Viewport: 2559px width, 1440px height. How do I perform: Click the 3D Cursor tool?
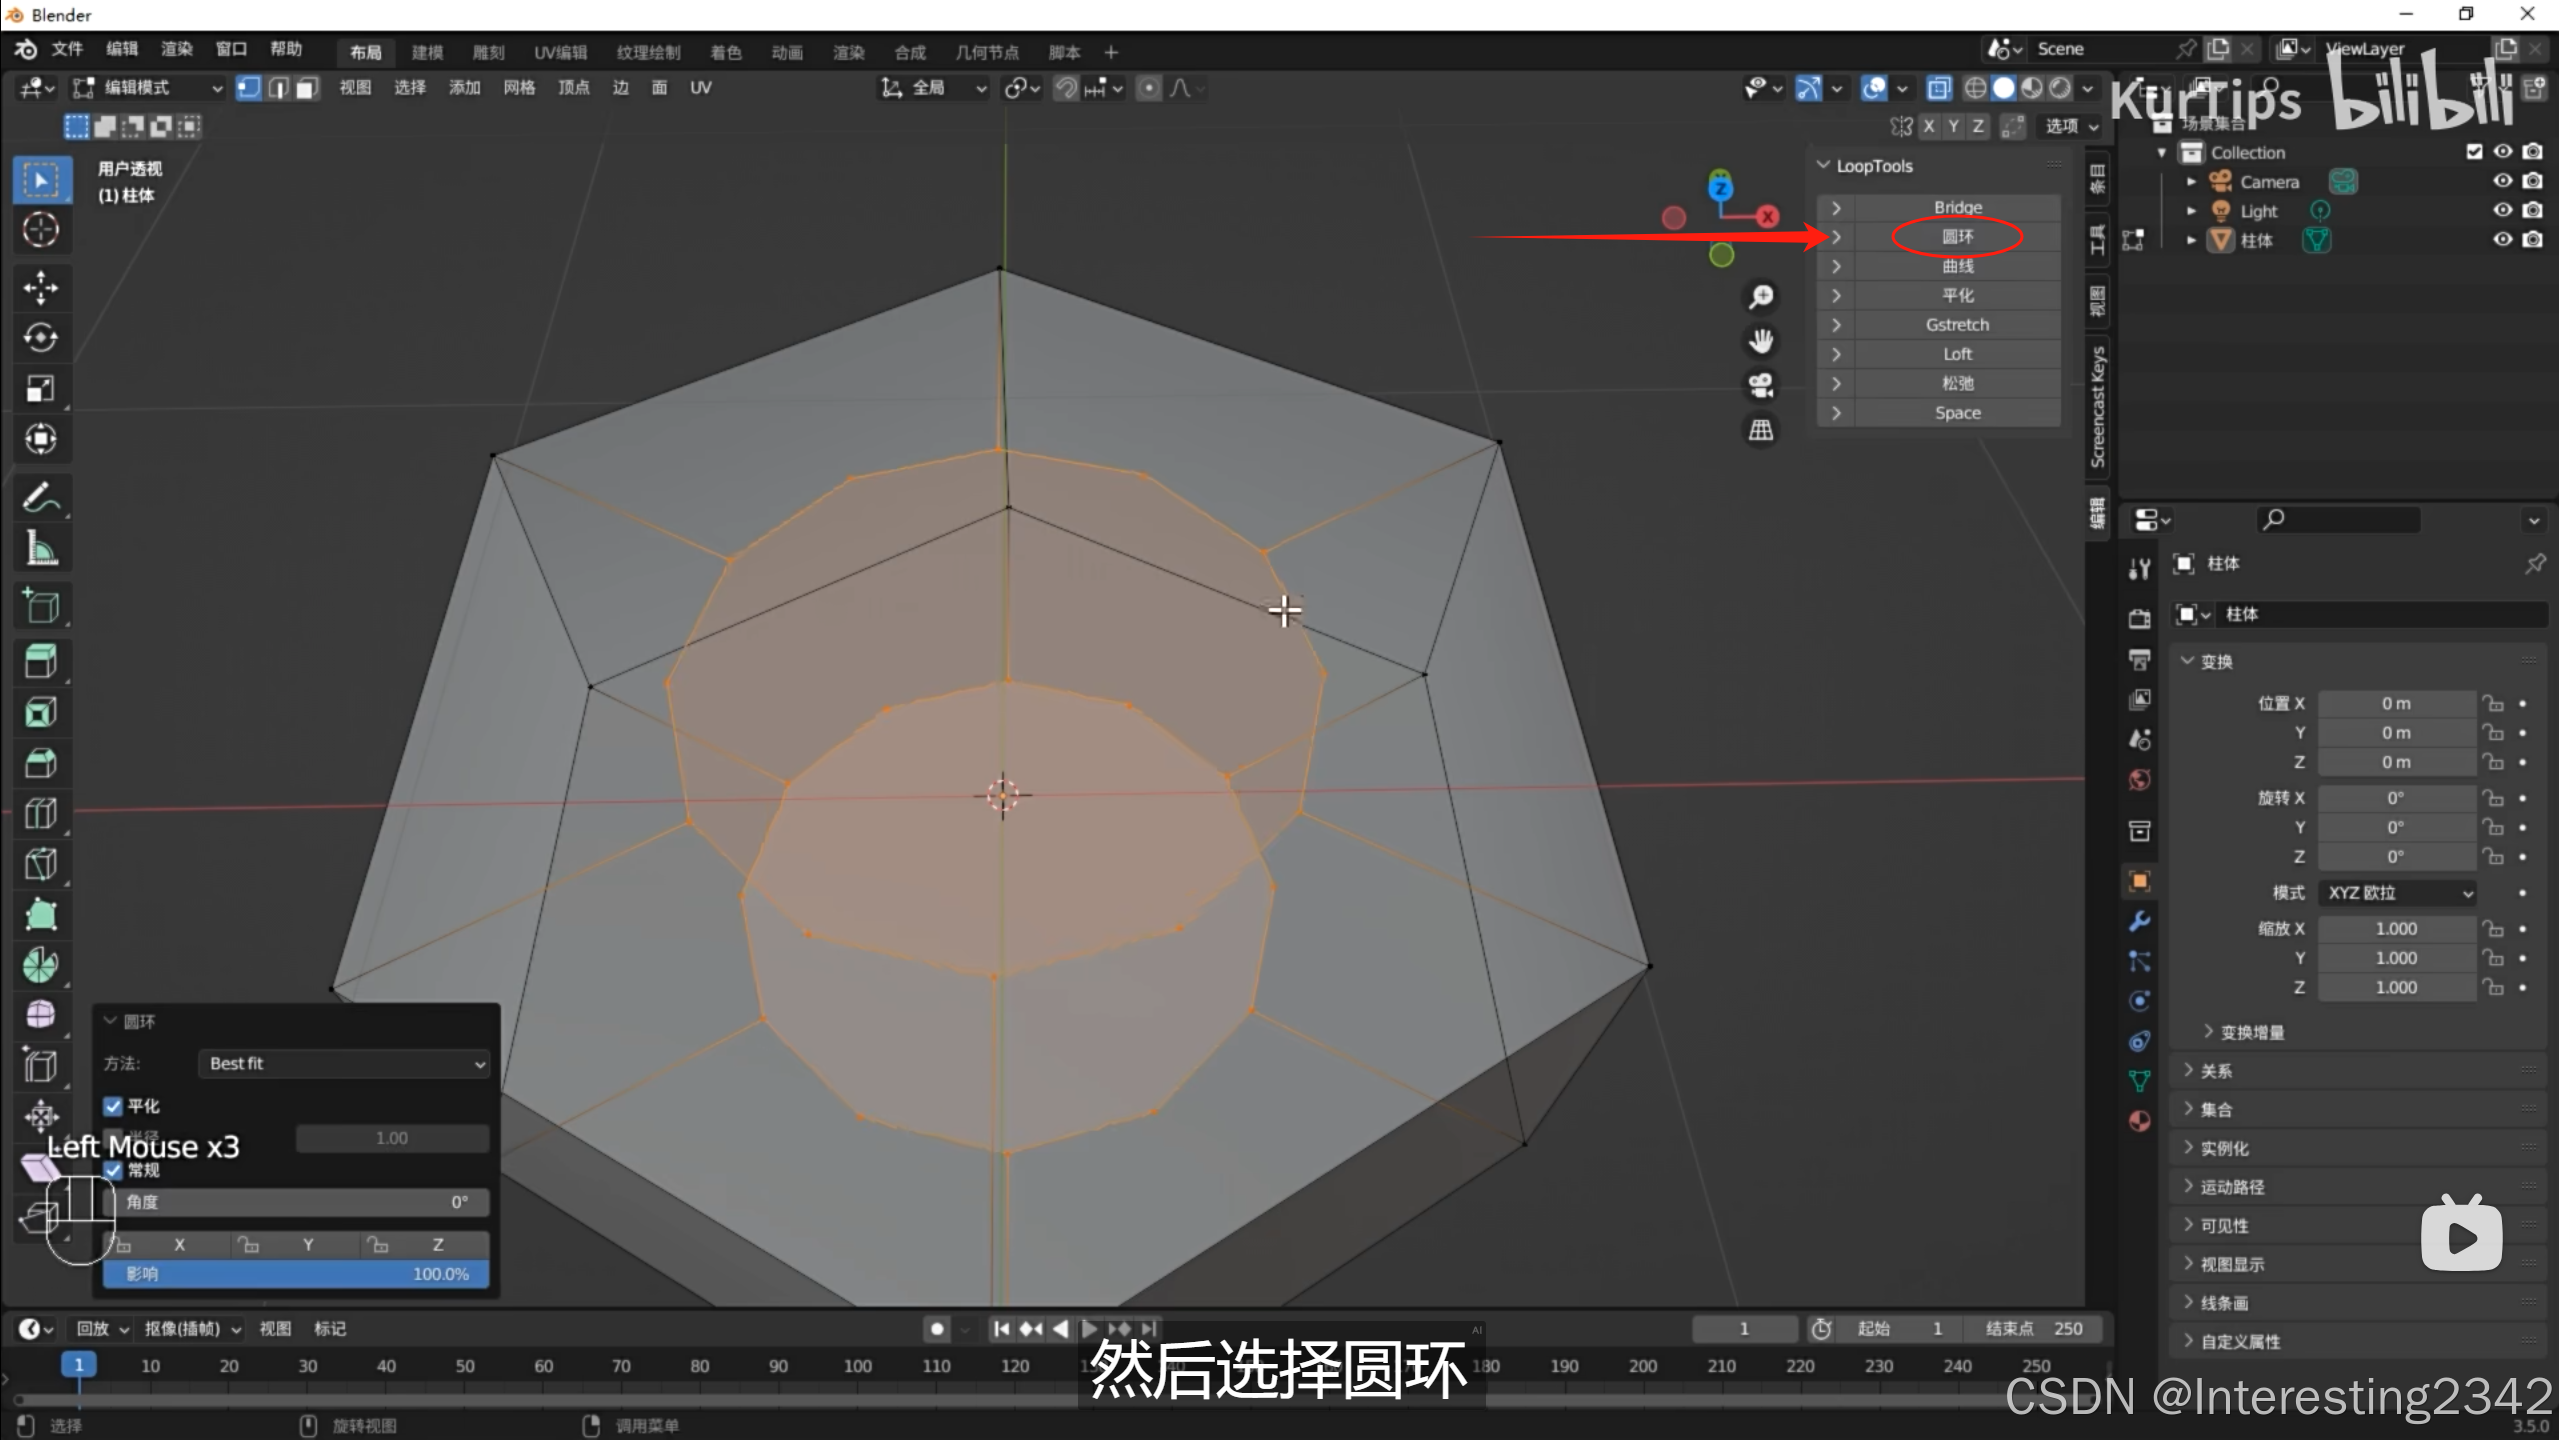41,230
